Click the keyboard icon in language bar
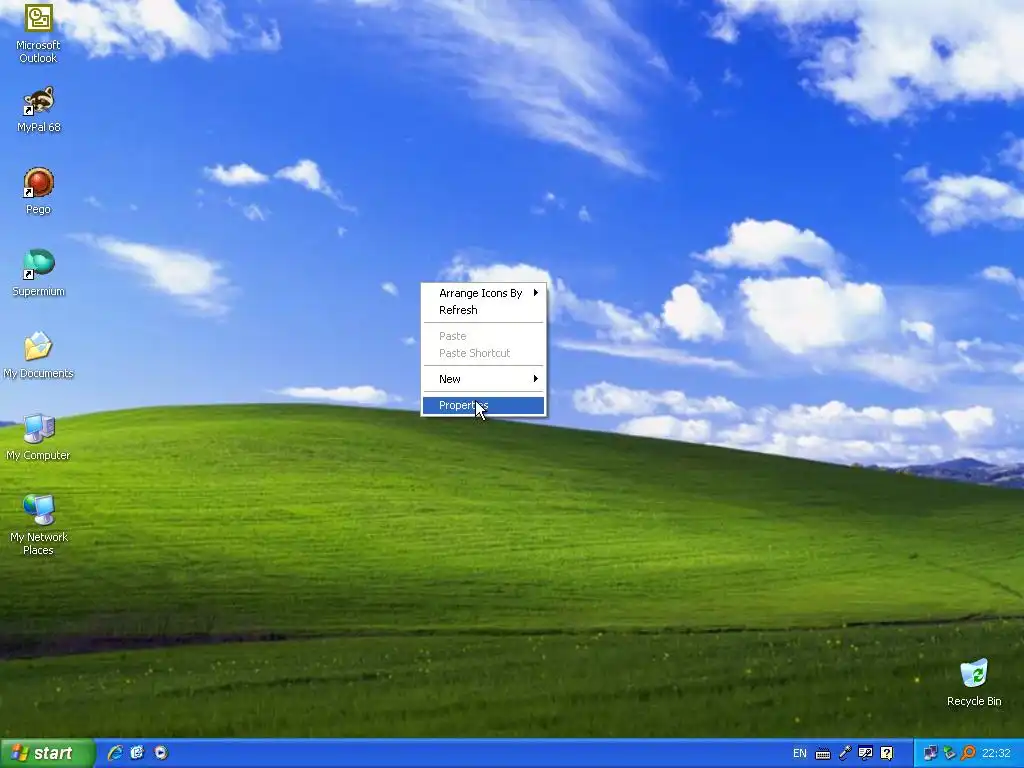Screen dimensions: 1024x768 pyautogui.click(x=823, y=754)
